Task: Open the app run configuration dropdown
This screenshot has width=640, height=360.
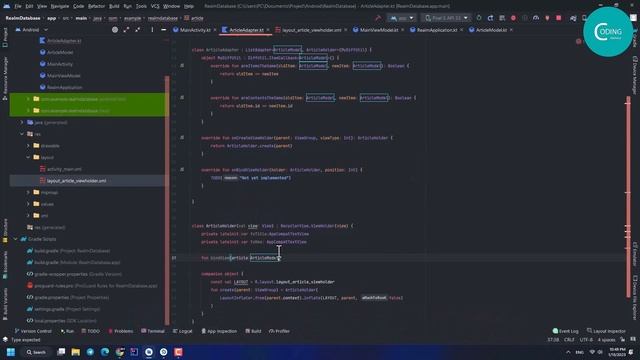Action: tap(402, 18)
